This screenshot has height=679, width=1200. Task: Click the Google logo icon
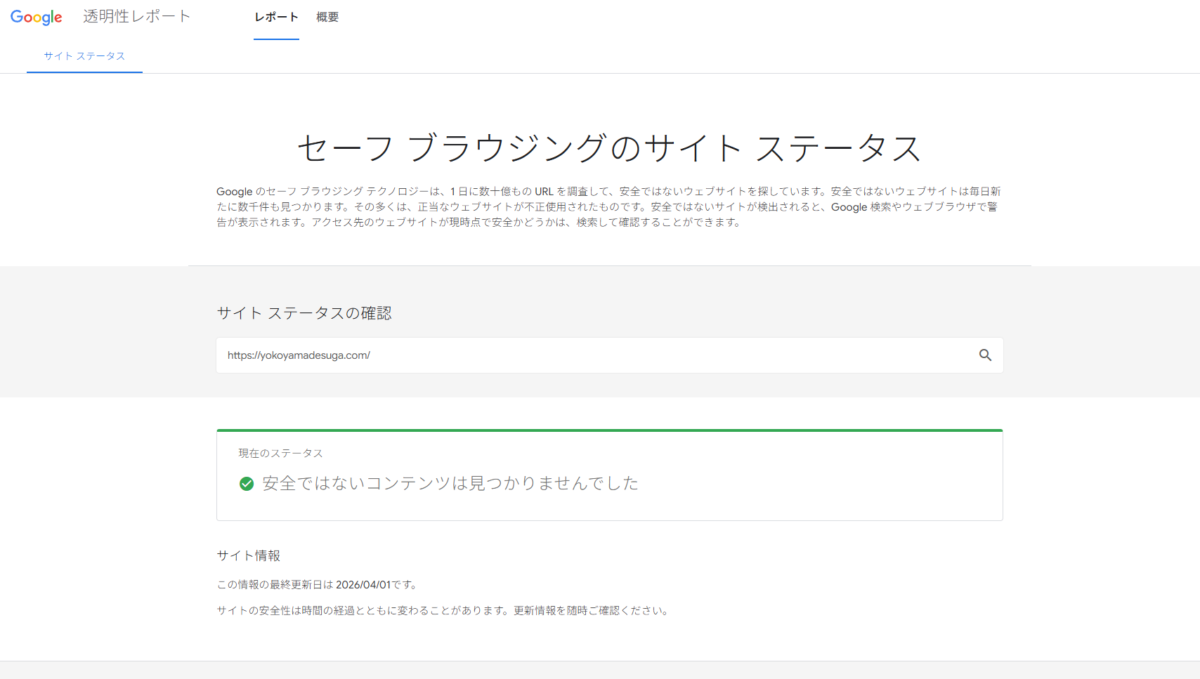point(36,16)
